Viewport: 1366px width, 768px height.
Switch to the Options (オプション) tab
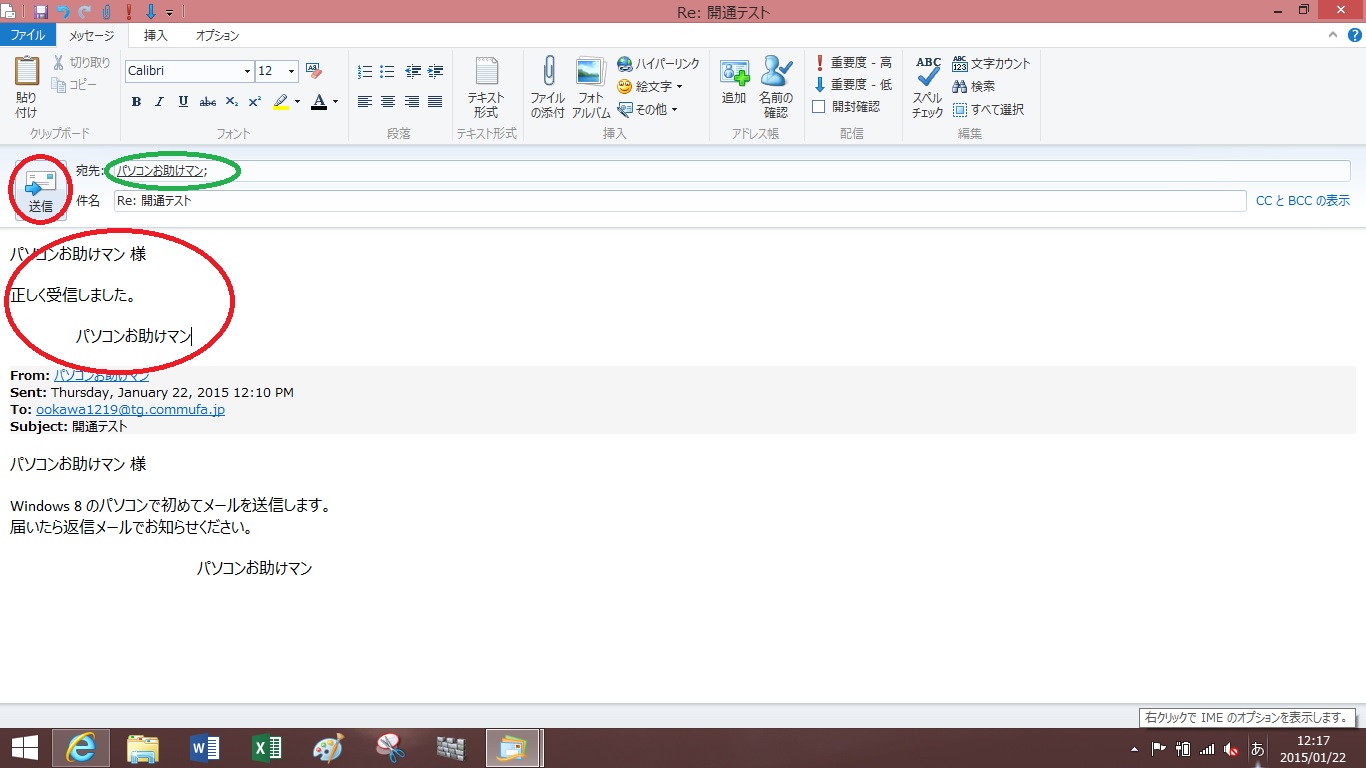217,35
